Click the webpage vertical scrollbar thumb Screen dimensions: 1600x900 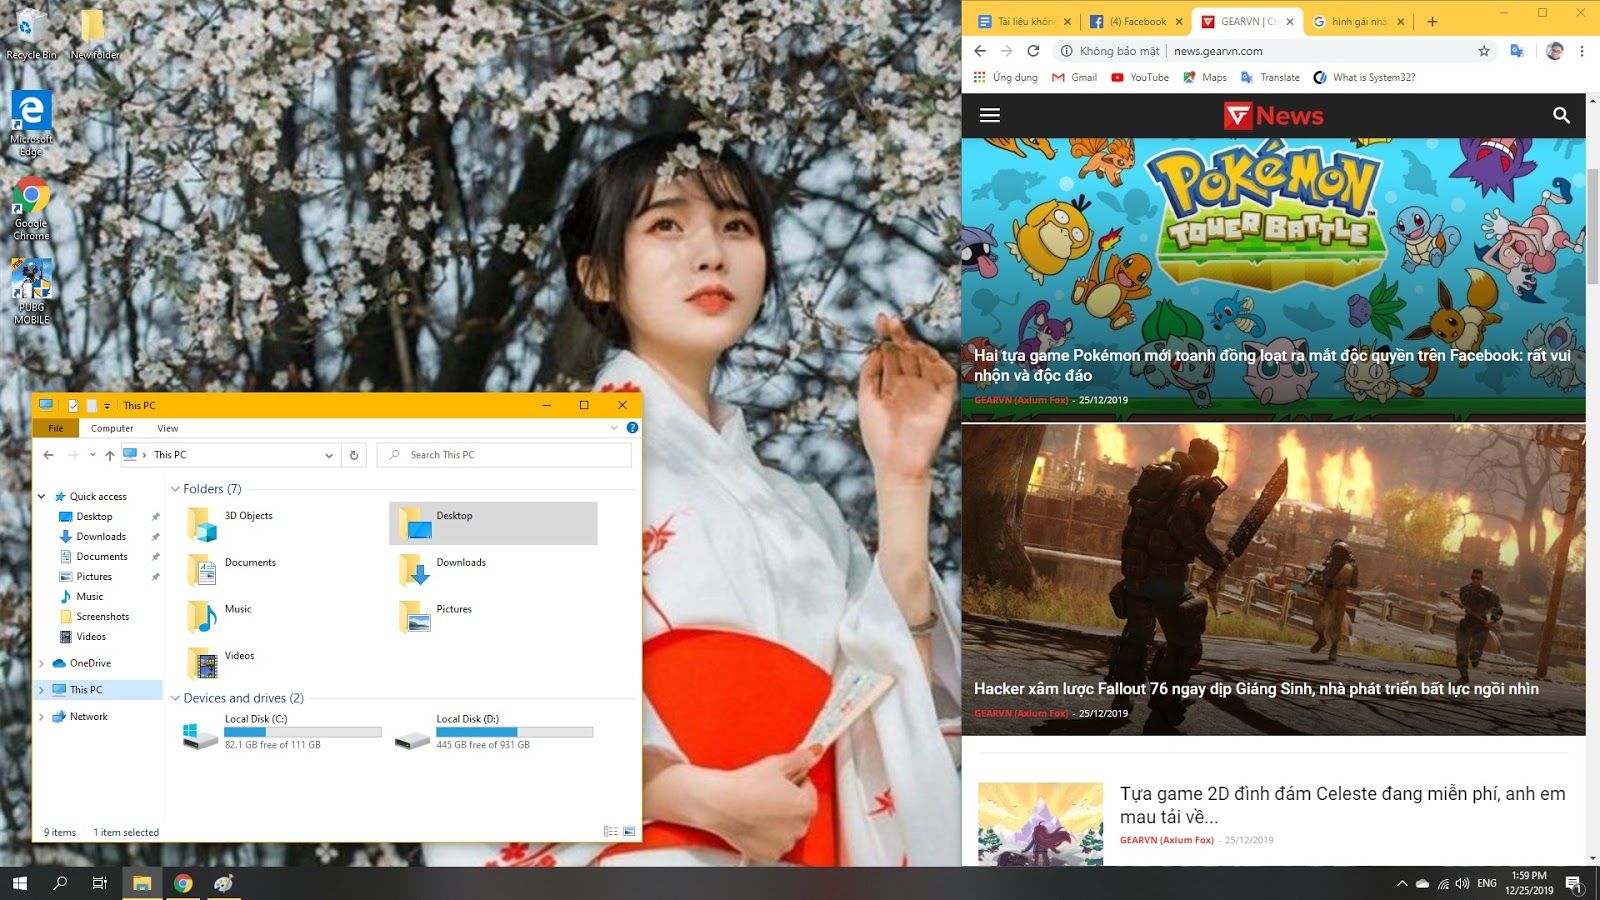coord(1592,227)
